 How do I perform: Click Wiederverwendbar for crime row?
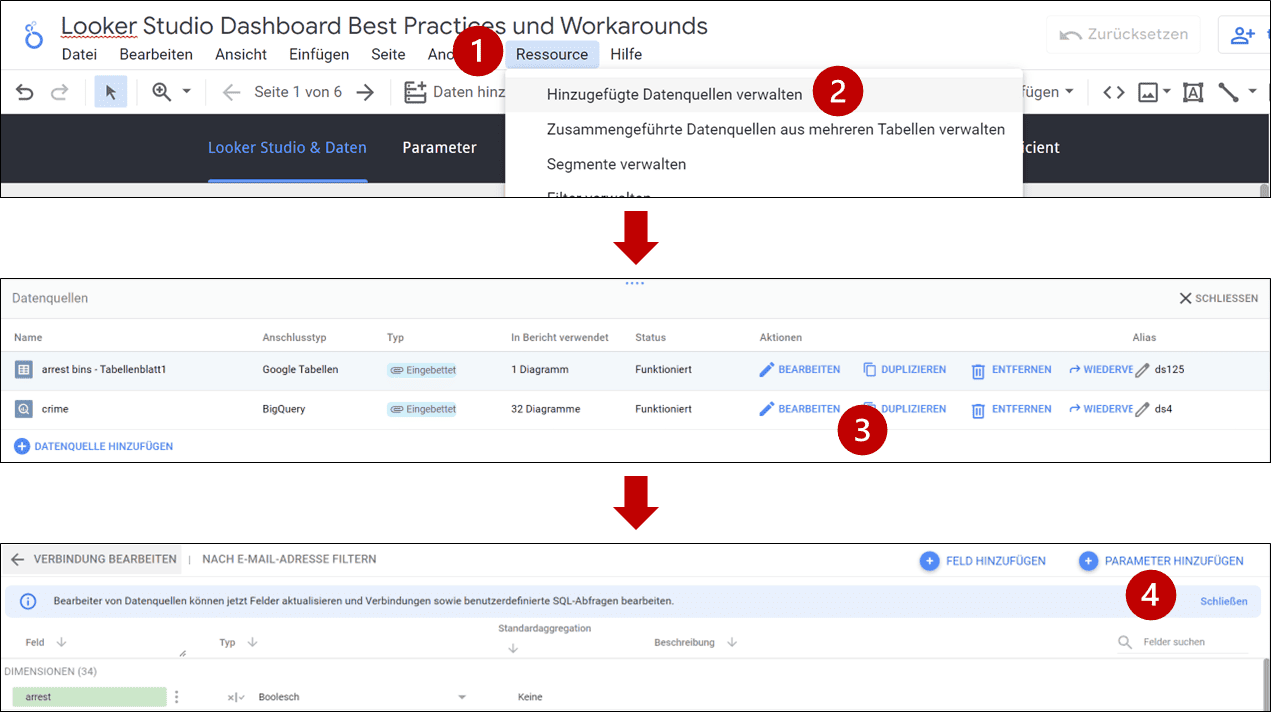1101,409
